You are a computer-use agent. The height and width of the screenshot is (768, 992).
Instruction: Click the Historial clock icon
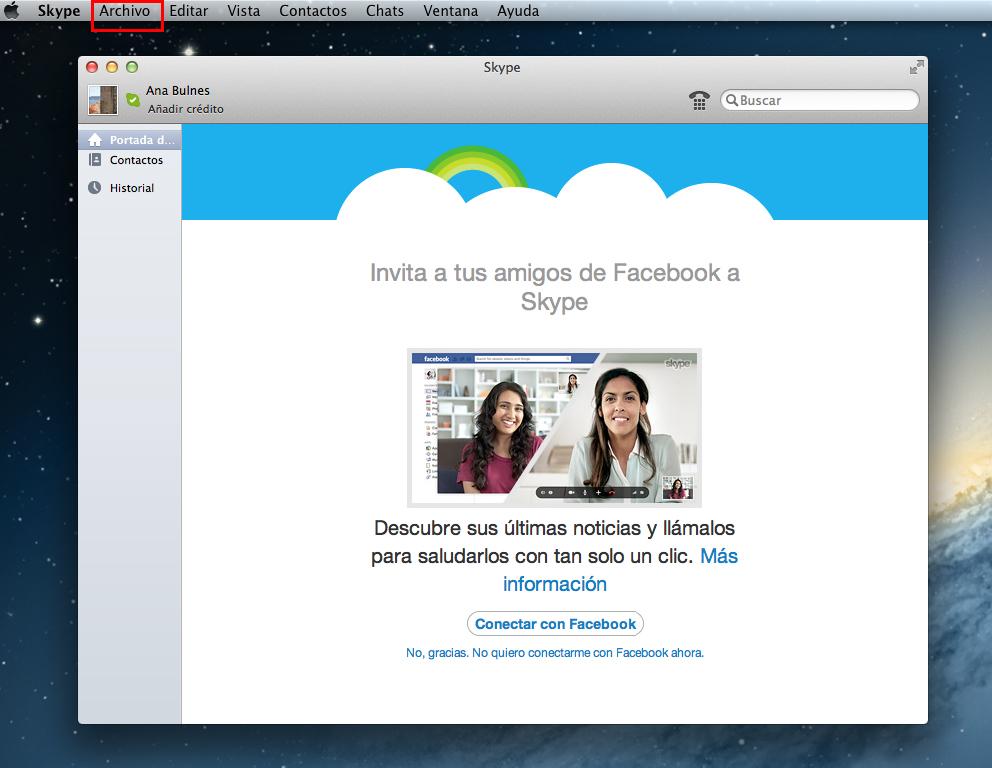click(95, 188)
